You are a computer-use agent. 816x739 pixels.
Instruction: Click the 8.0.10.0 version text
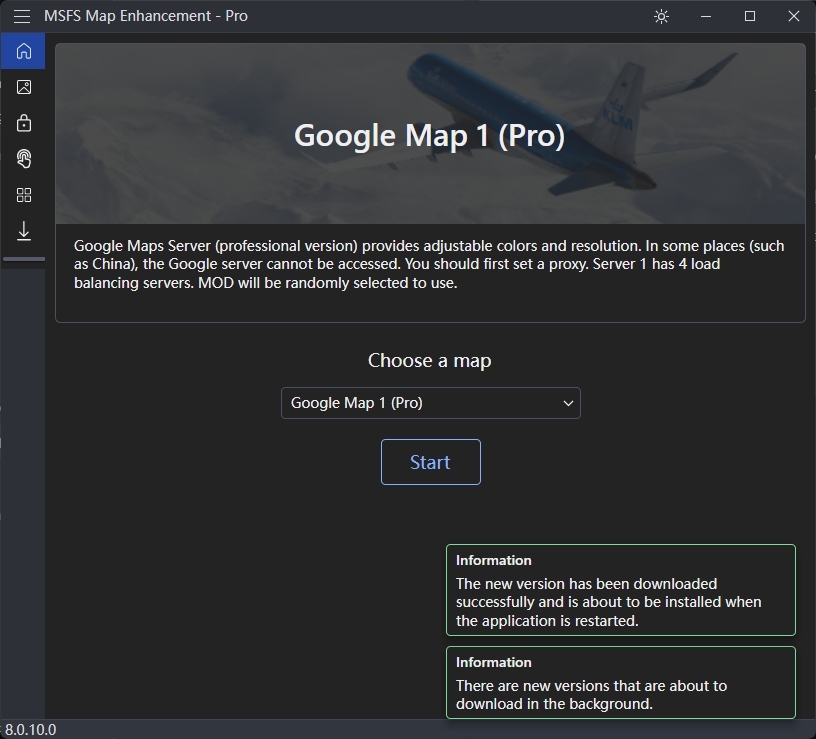pyautogui.click(x=30, y=730)
